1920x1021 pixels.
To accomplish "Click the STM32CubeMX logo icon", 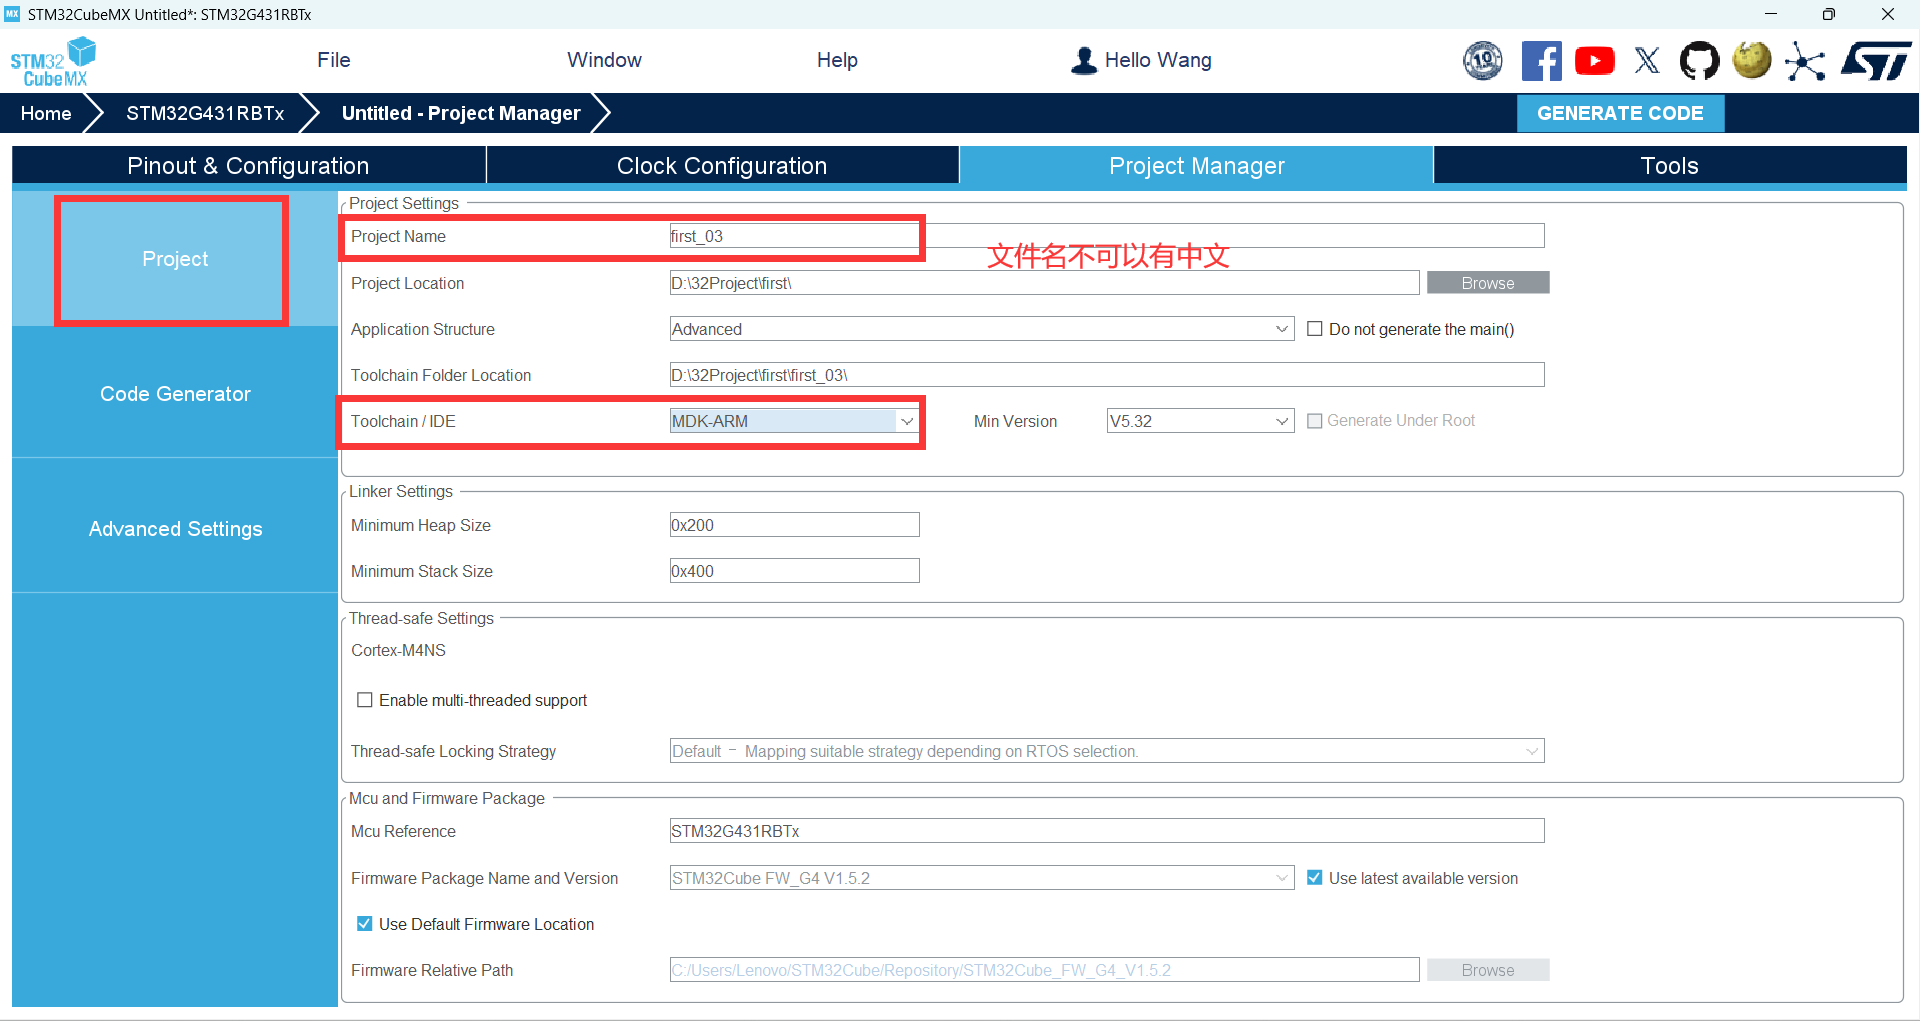I will point(53,62).
